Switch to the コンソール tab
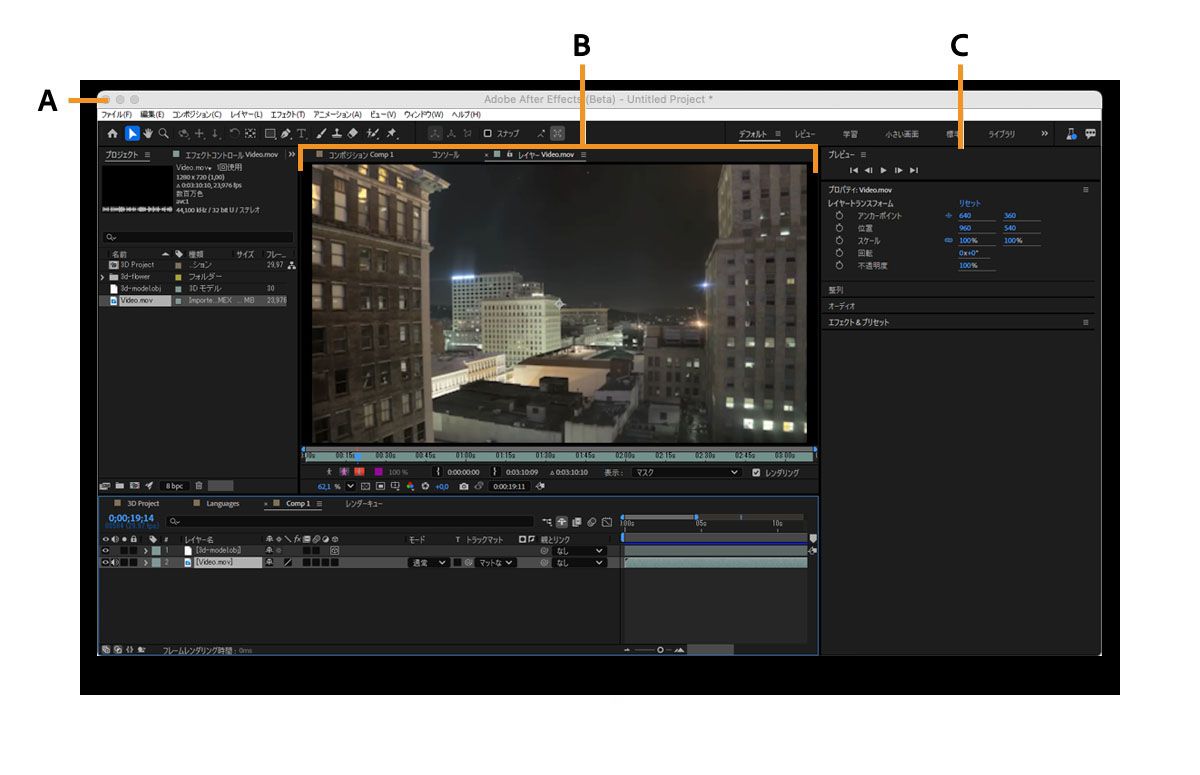1200x775 pixels. (445, 155)
